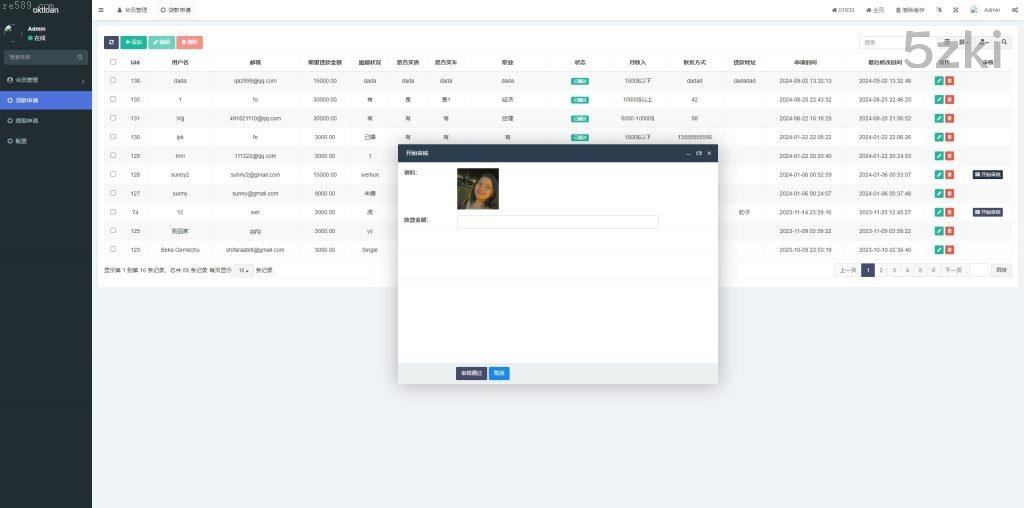Image resolution: width=1024 pixels, height=508 pixels.
Task: Click the 审核通过 approve button in dialog
Action: coord(471,373)
